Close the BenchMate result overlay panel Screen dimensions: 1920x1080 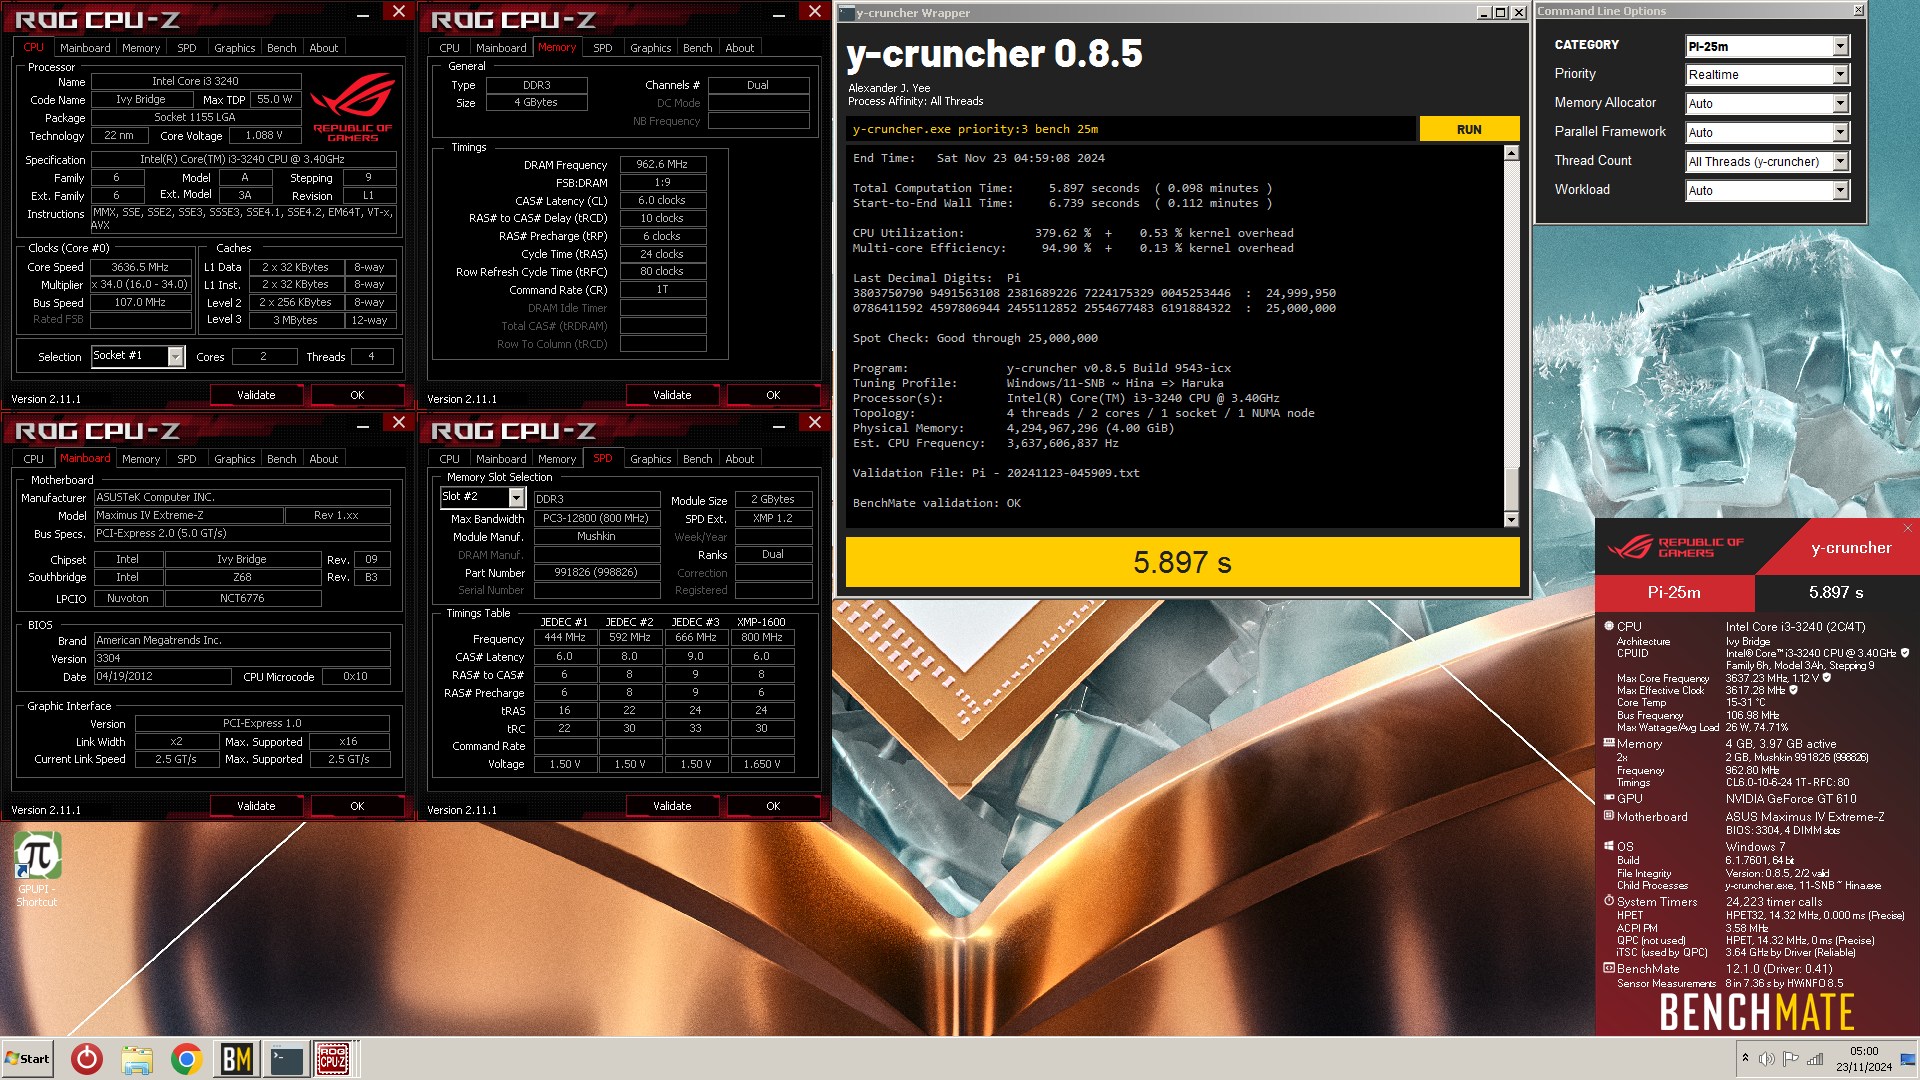(1907, 528)
